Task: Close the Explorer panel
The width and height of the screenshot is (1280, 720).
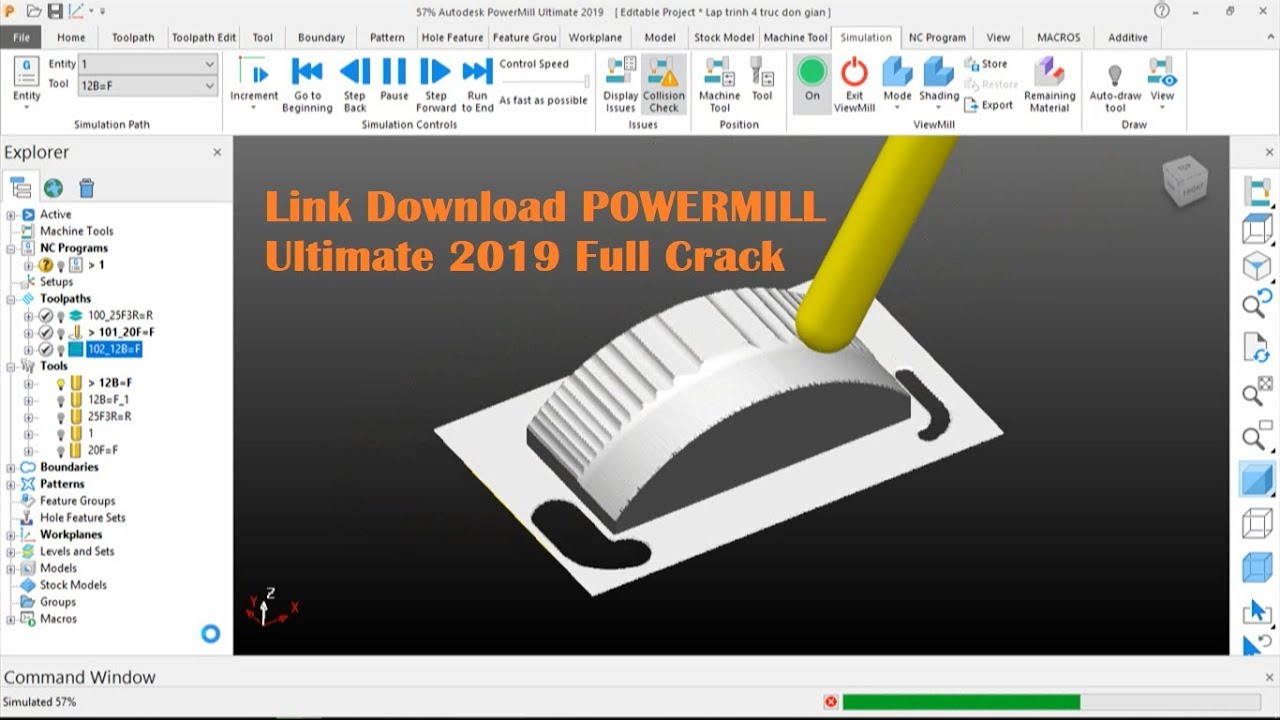Action: (x=217, y=152)
